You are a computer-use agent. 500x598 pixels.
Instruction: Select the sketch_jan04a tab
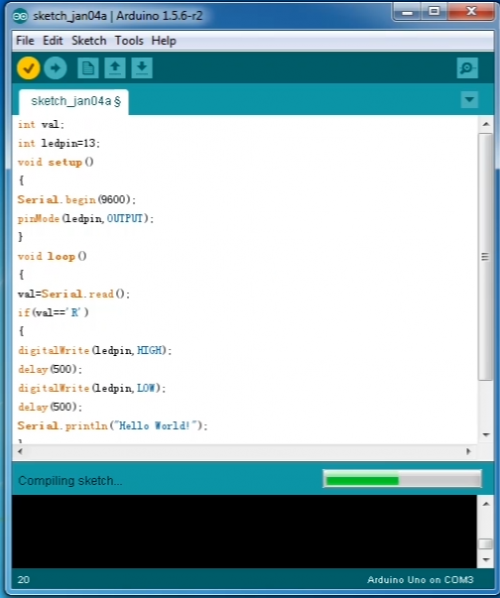click(x=74, y=101)
